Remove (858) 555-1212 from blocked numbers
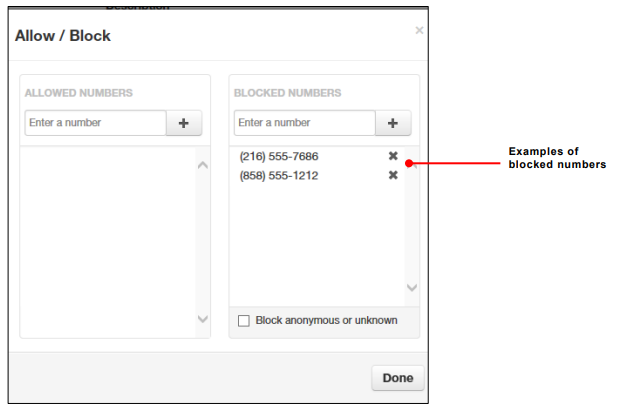 point(393,175)
